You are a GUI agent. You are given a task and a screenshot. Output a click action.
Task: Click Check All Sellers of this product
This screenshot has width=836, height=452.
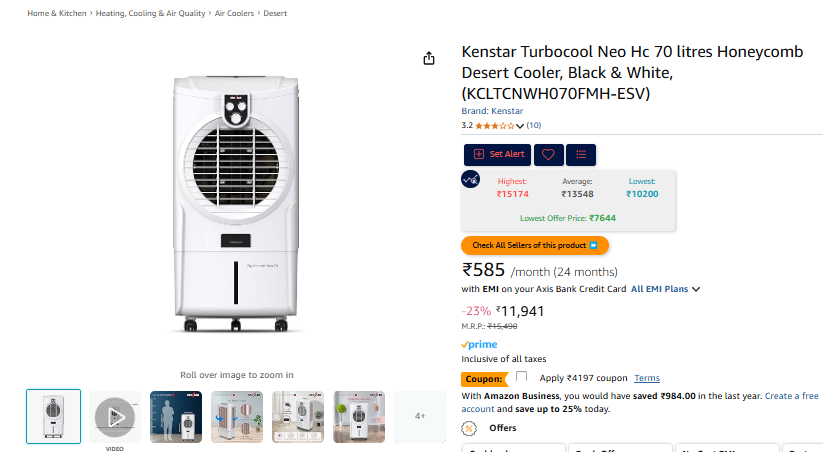coord(535,245)
